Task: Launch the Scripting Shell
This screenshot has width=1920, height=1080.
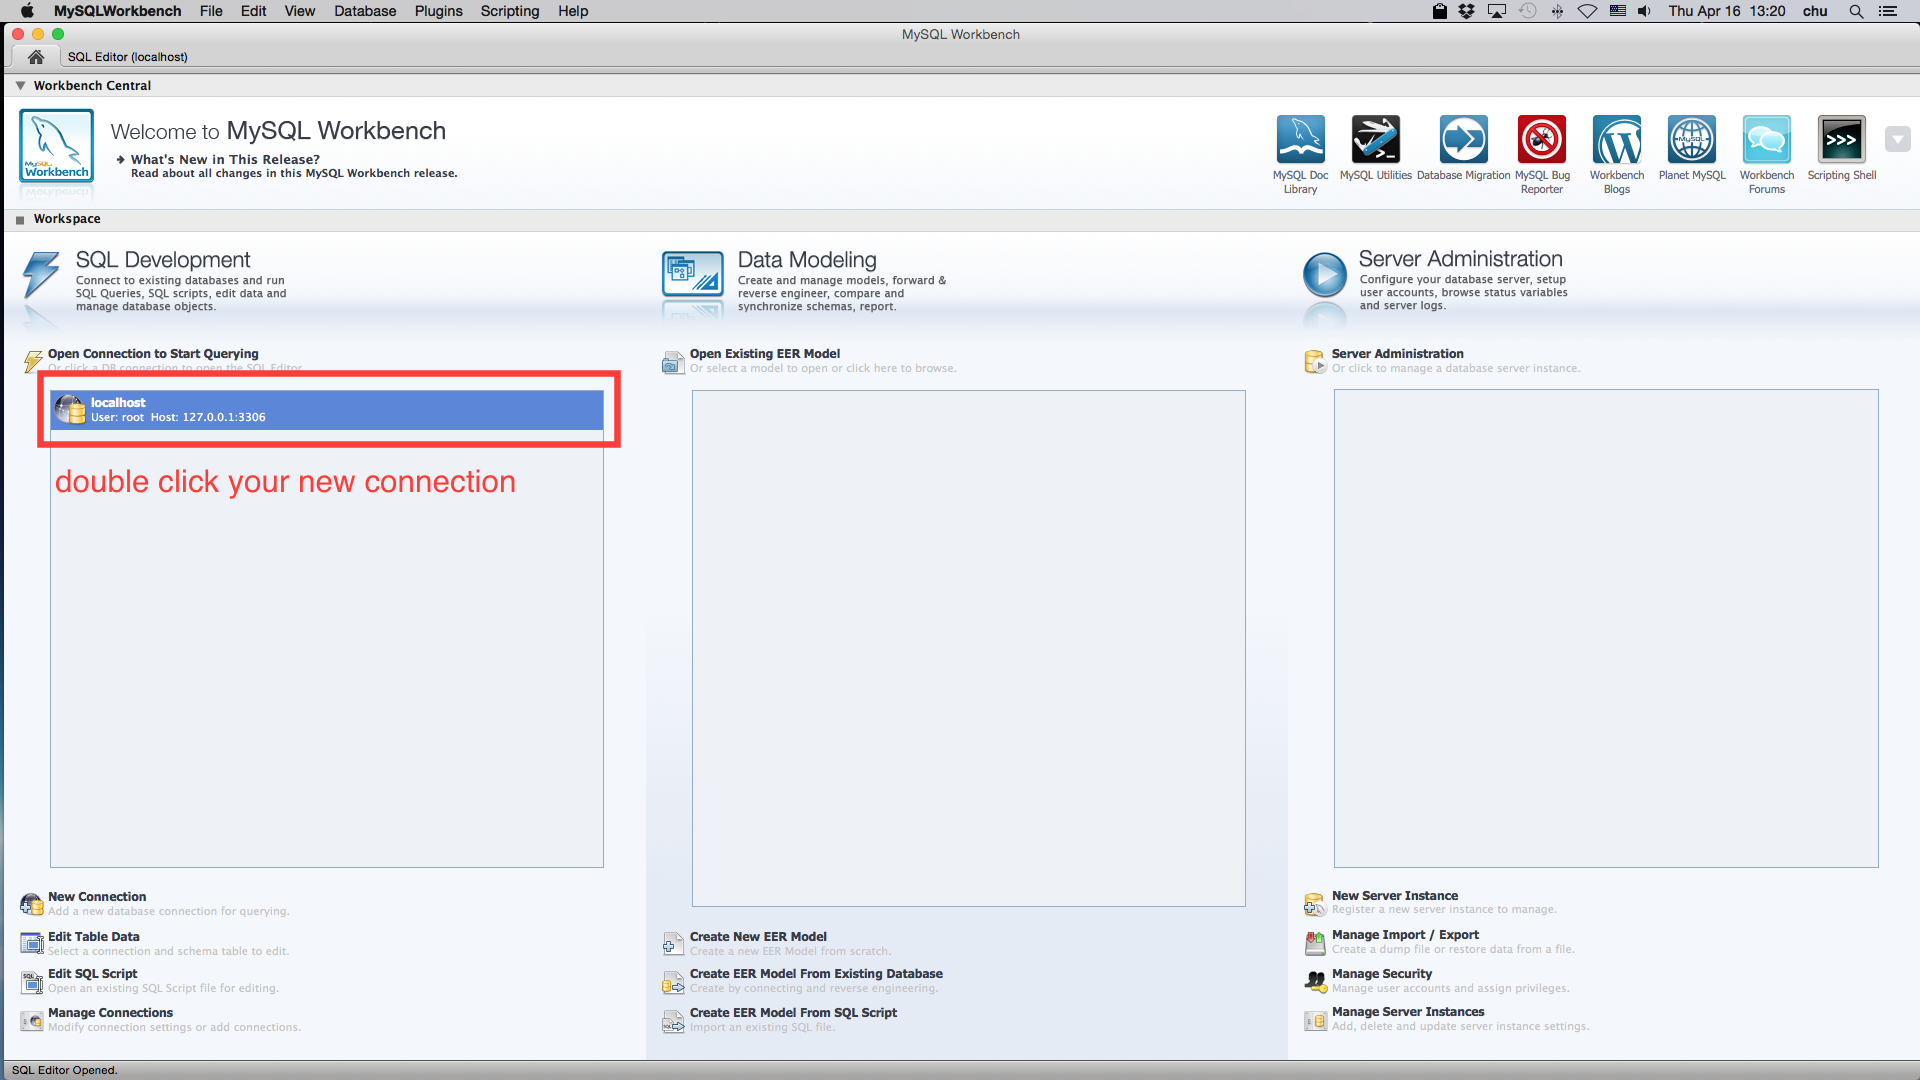Action: pos(1841,140)
